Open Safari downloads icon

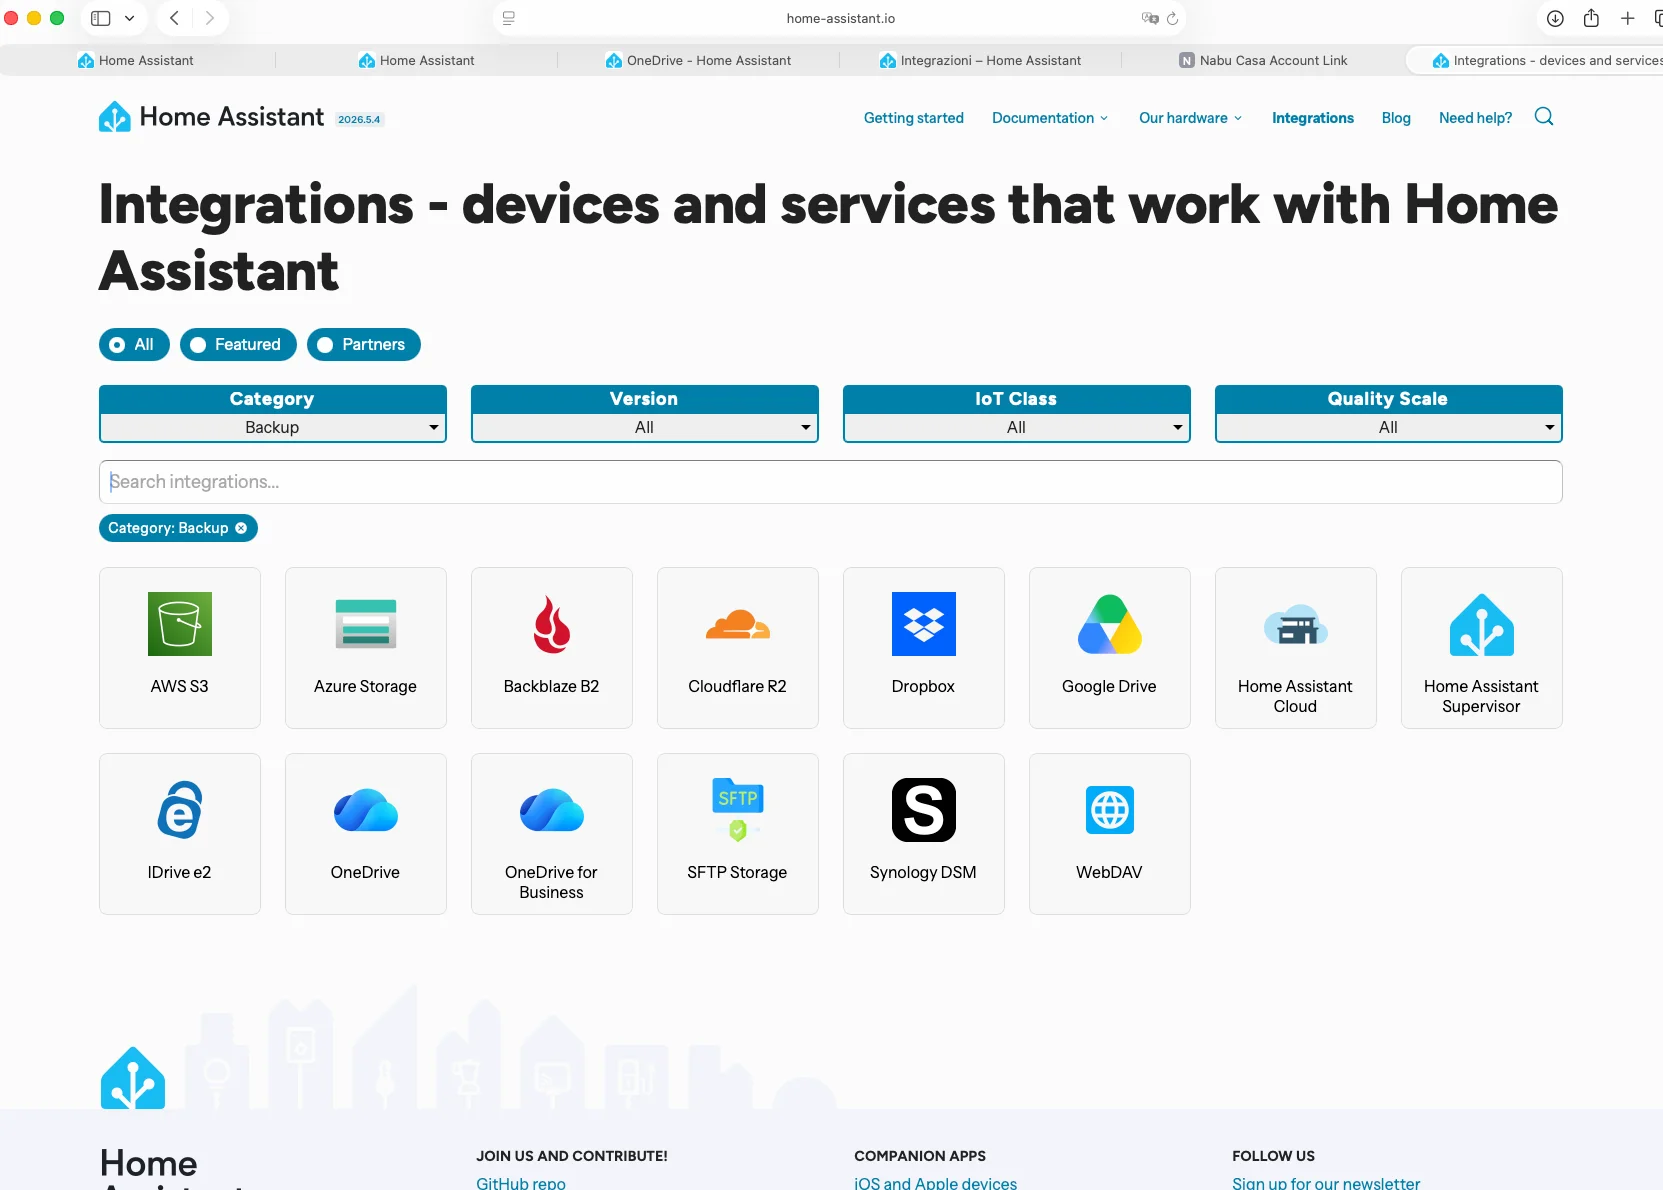(1555, 18)
